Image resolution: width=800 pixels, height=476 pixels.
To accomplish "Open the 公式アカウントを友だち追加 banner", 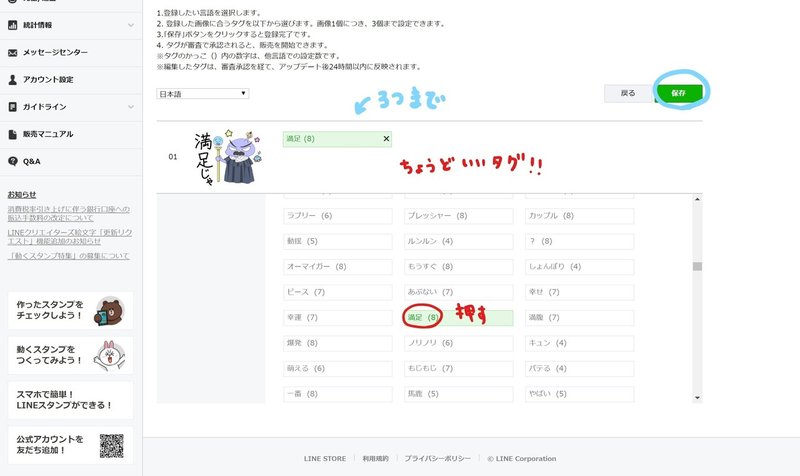I will pyautogui.click(x=70, y=445).
